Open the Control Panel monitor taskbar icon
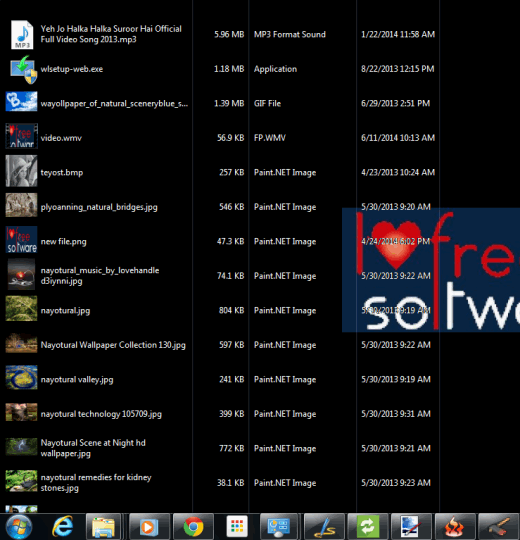Screen dimensions: 520x540 [279, 527]
